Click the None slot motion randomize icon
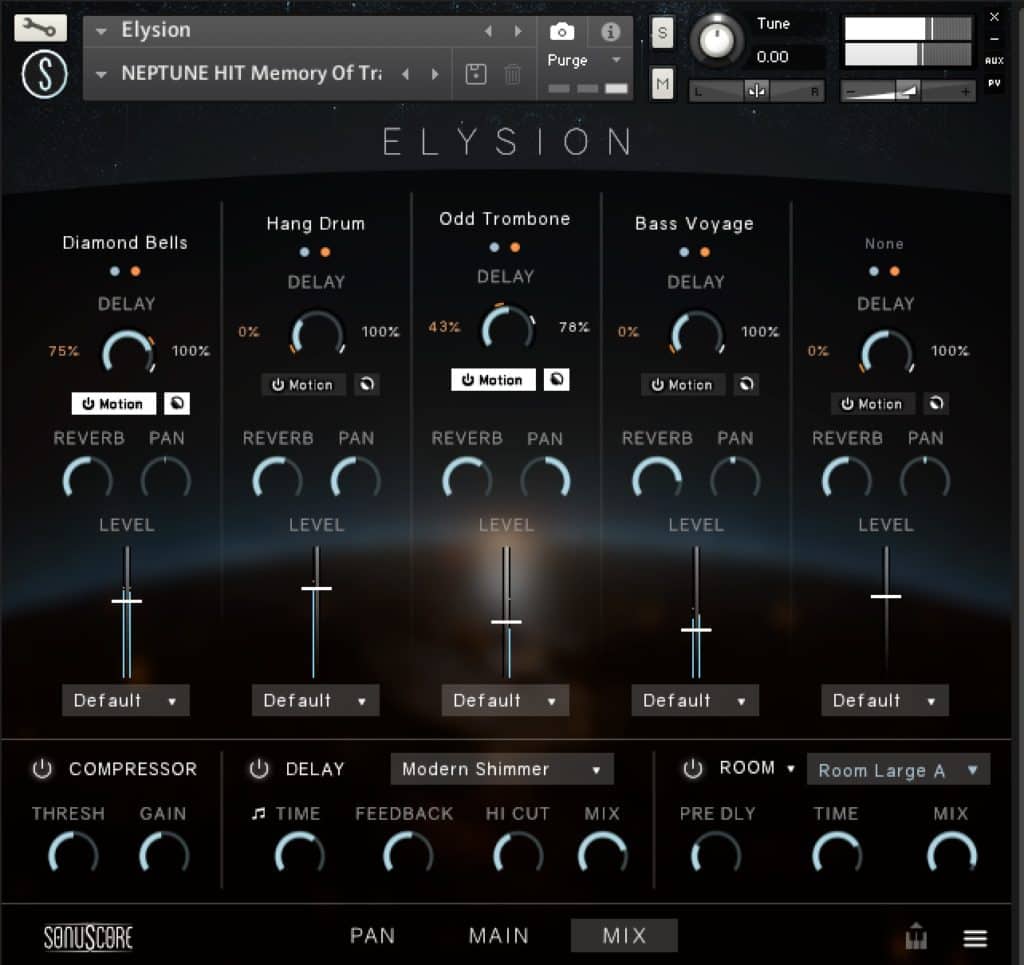 (936, 403)
